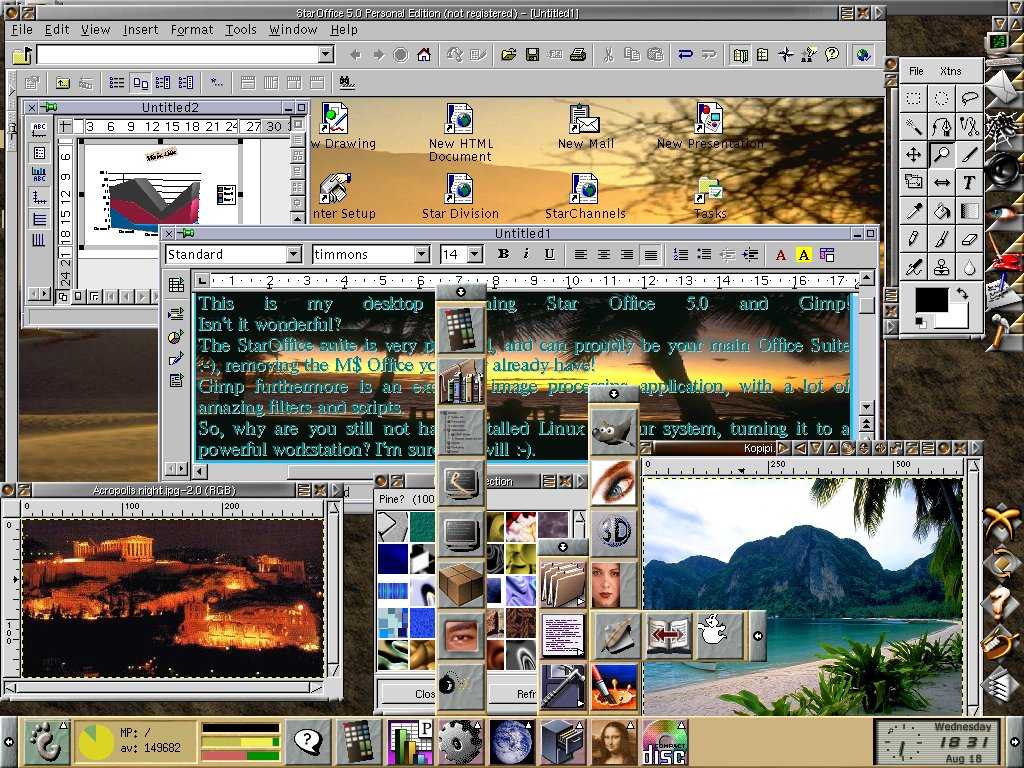Open the Format menu

pyautogui.click(x=192, y=30)
